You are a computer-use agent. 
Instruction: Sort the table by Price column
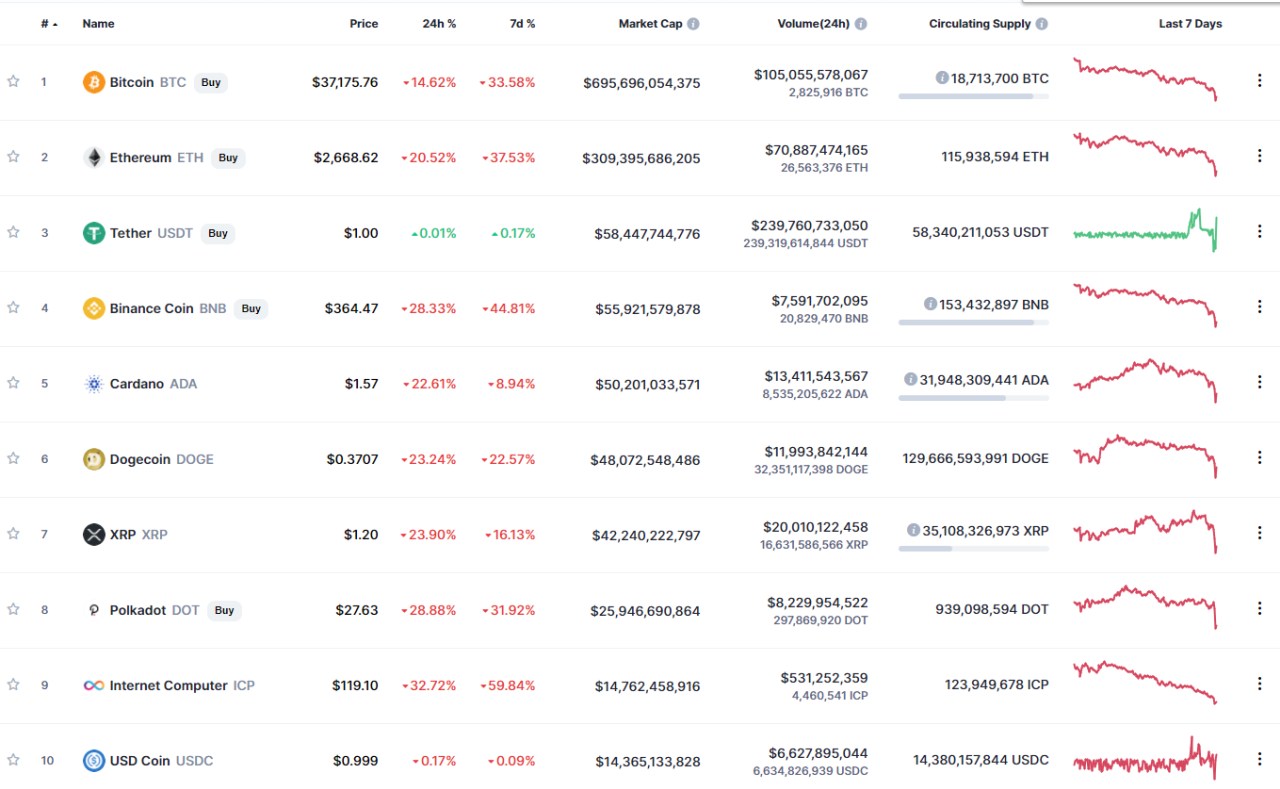coord(364,24)
